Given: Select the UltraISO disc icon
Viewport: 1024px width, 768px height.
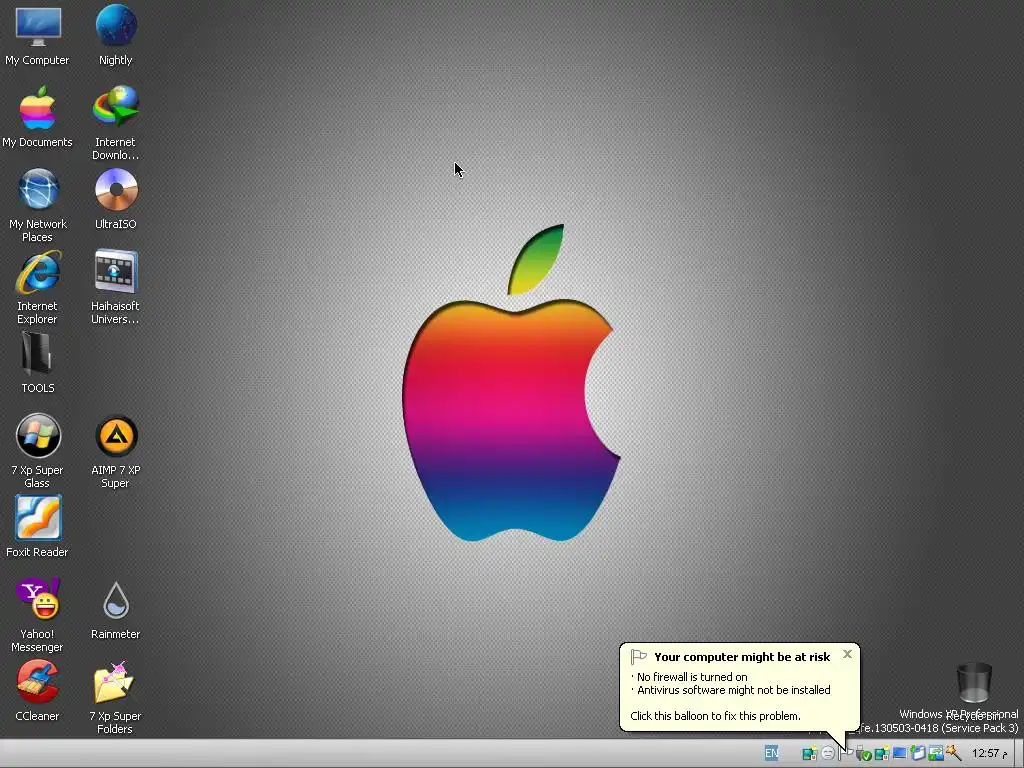Looking at the screenshot, I should [x=116, y=199].
